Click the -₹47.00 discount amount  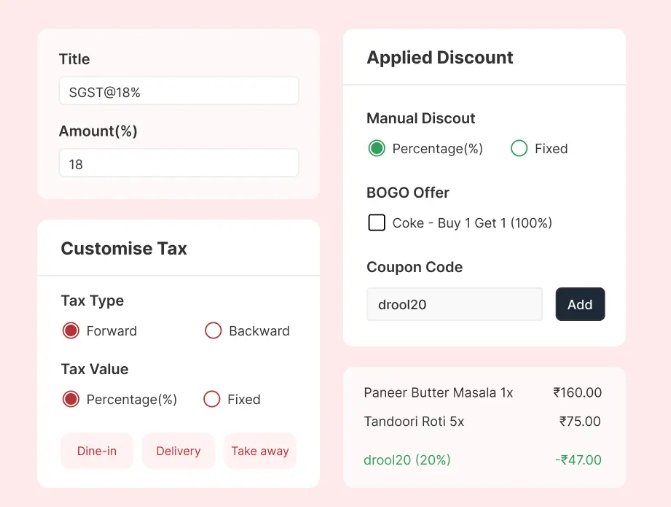pyautogui.click(x=578, y=460)
